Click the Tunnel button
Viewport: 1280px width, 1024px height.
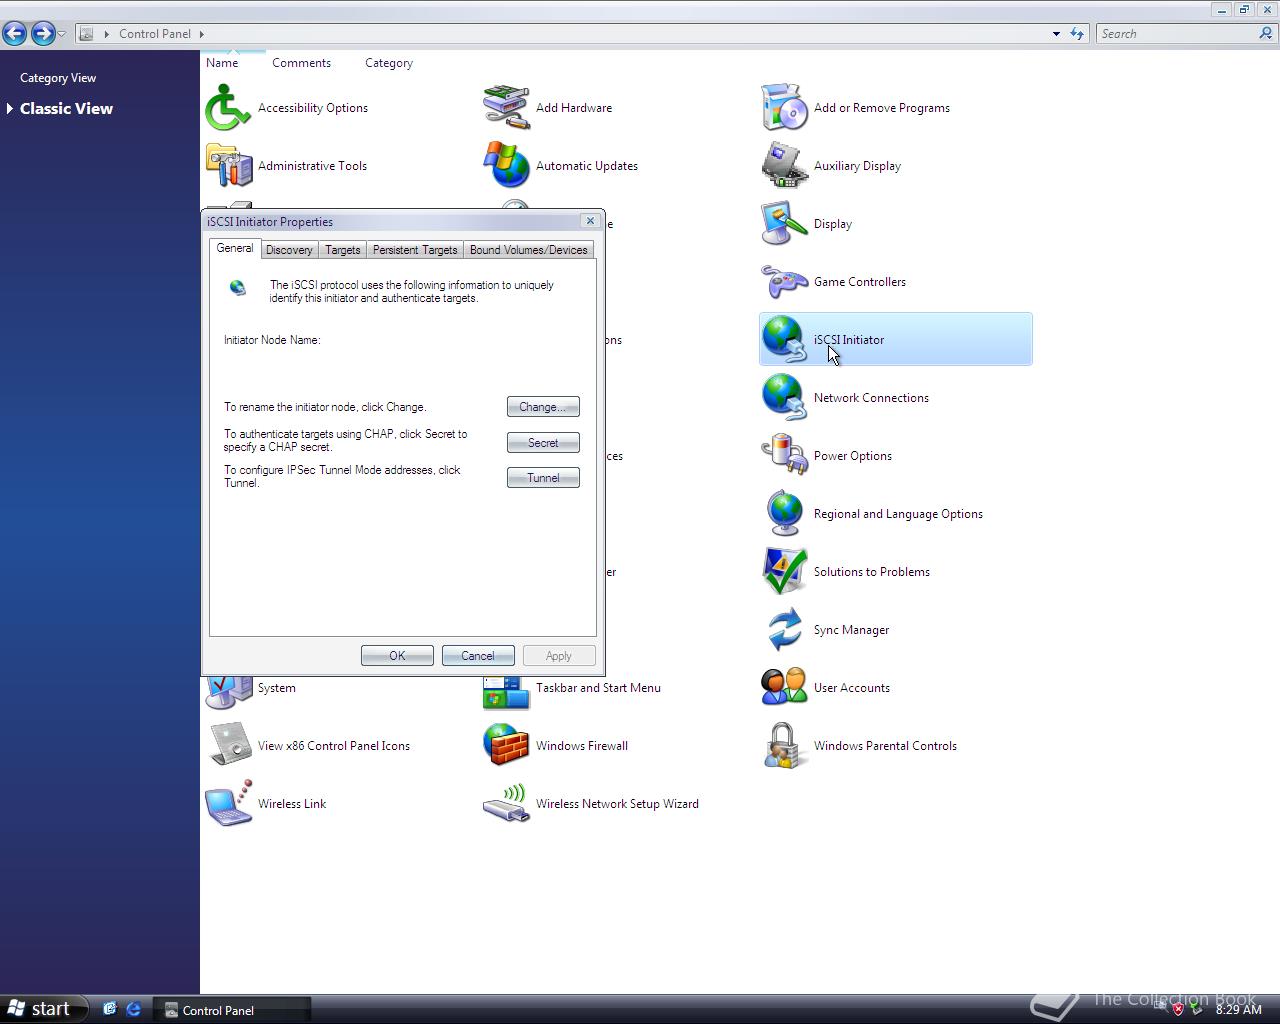coord(543,478)
